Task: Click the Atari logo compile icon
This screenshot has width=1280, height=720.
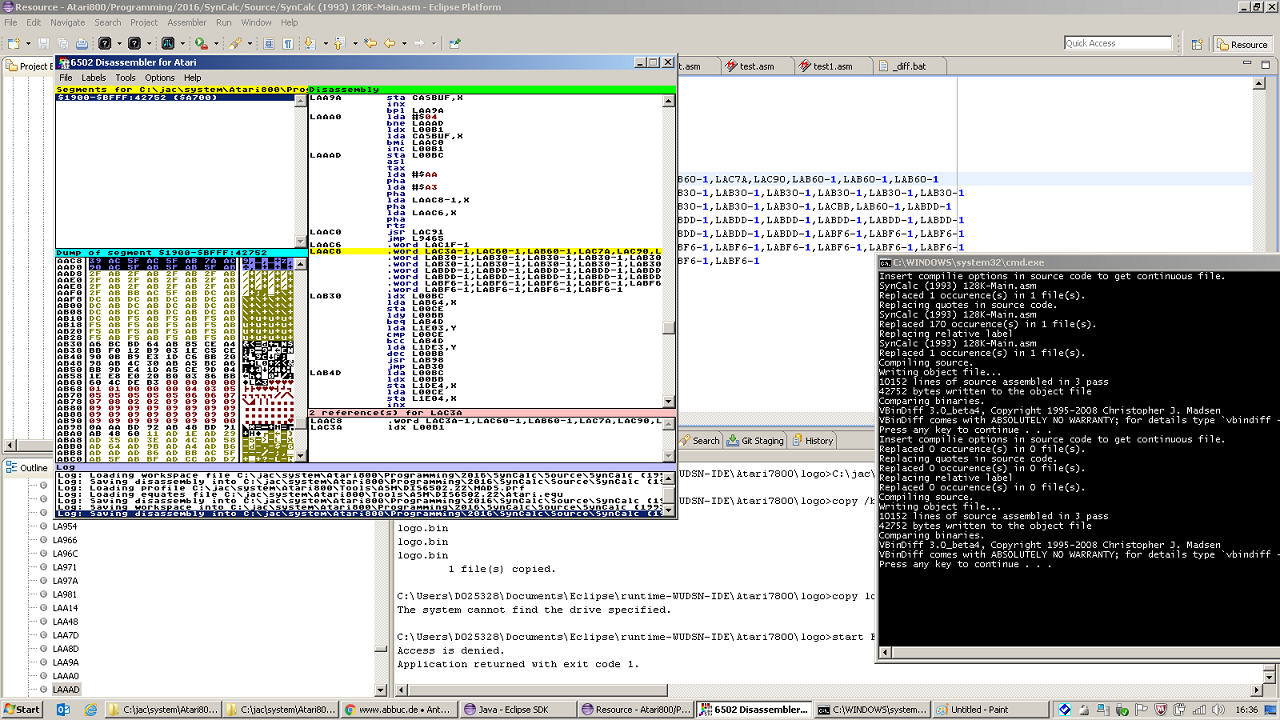Action: coord(168,44)
